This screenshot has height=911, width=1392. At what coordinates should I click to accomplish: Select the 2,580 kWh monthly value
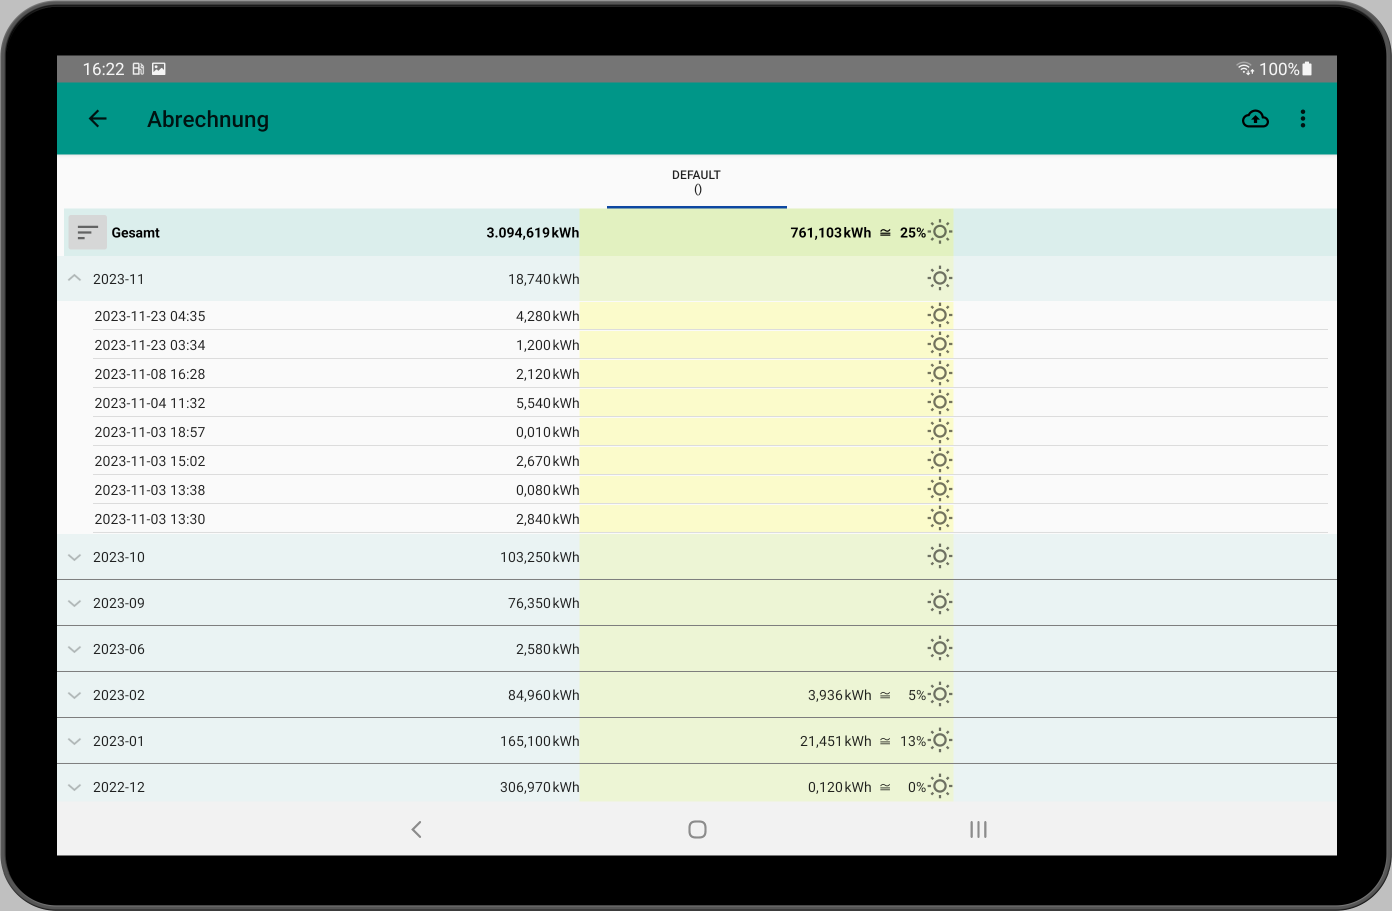[x=548, y=649]
